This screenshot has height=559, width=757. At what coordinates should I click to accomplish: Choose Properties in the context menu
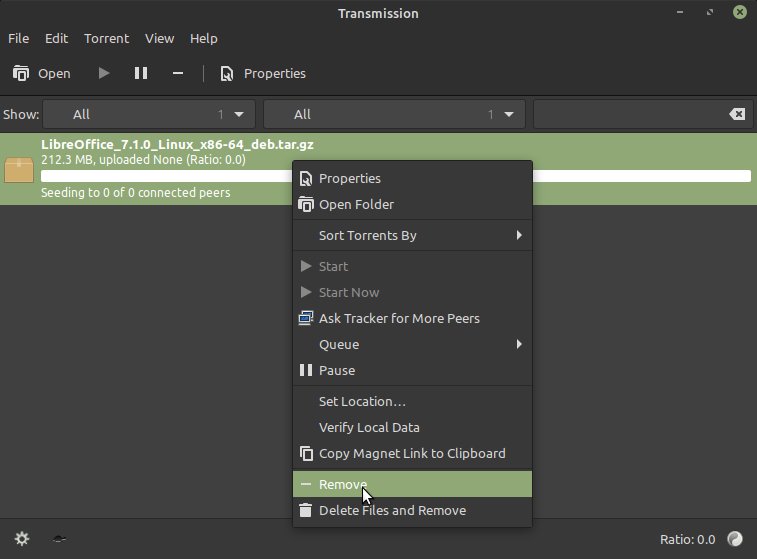click(x=412, y=179)
